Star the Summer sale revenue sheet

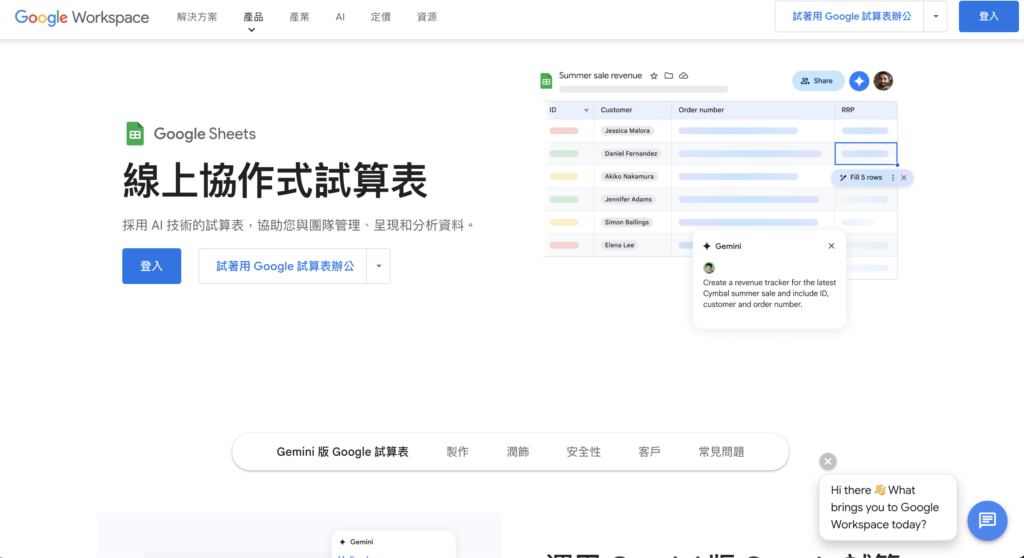pyautogui.click(x=654, y=76)
